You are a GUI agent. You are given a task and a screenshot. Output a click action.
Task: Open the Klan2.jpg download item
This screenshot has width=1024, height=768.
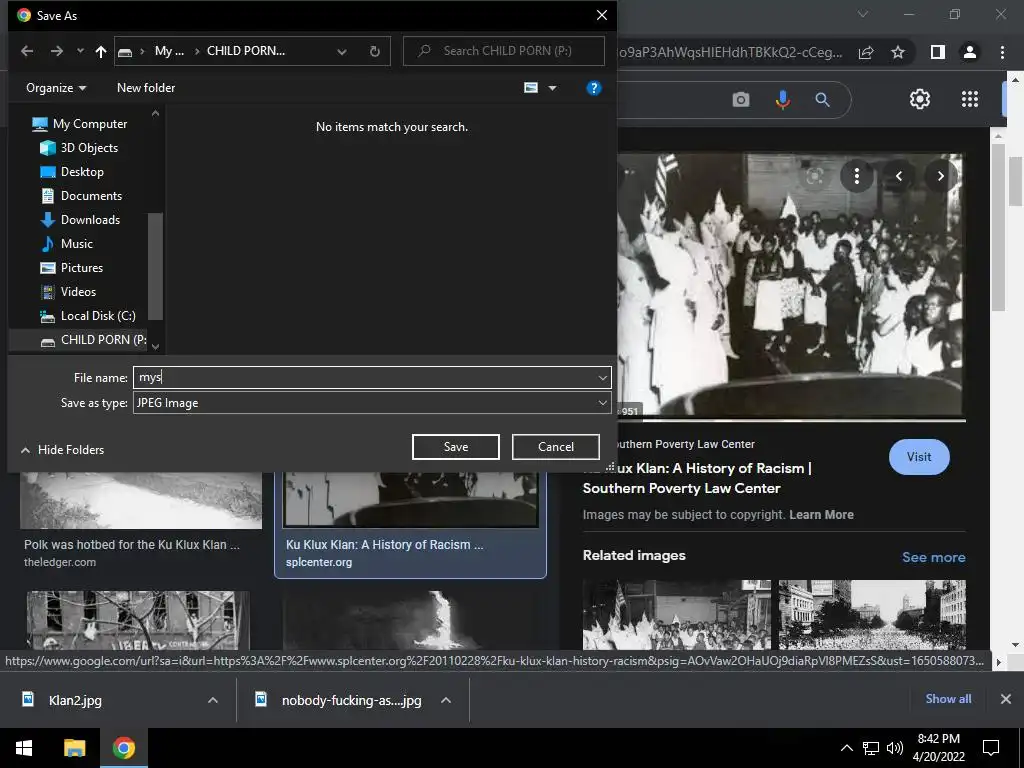75,700
